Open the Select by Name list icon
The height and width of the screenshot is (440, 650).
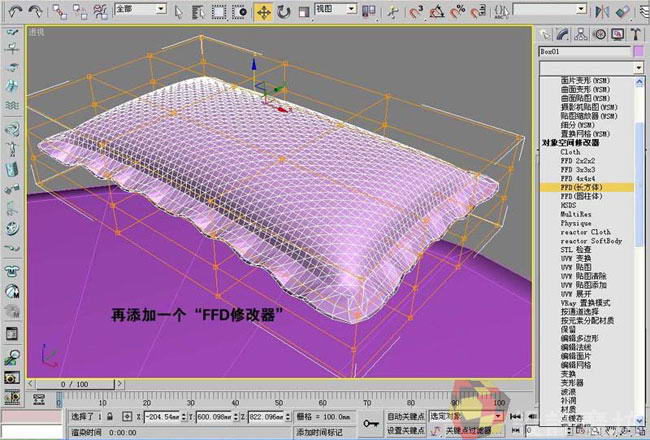click(199, 12)
